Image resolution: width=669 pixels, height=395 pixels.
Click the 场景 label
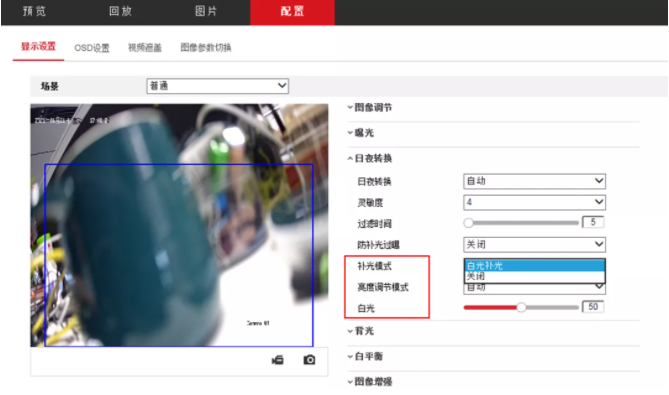point(49,86)
